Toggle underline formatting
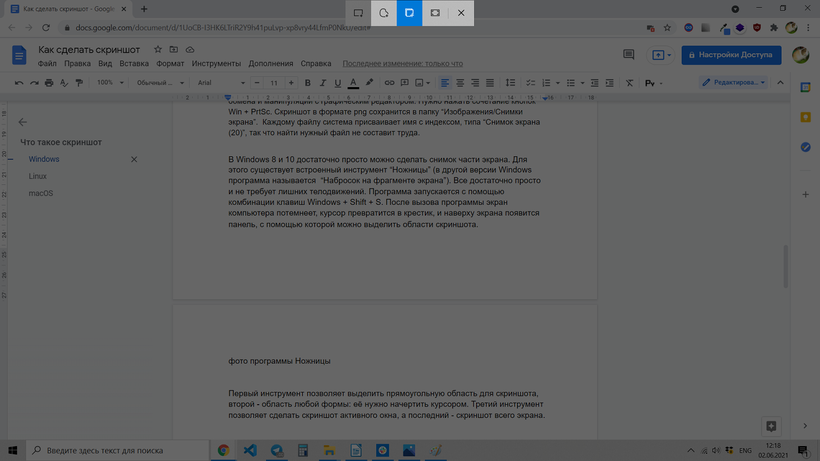 [x=337, y=83]
